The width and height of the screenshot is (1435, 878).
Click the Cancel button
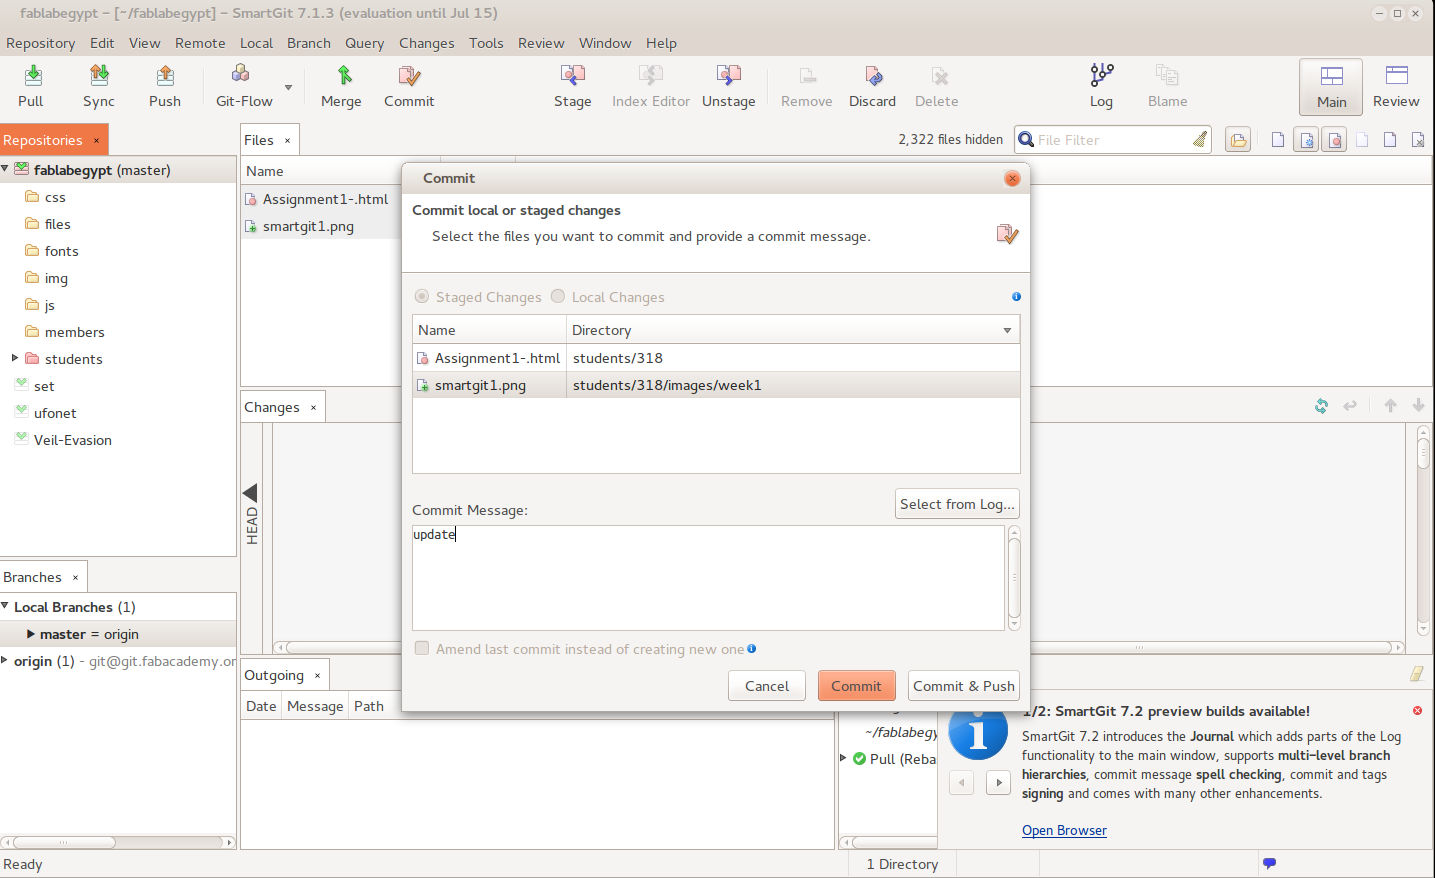point(767,686)
